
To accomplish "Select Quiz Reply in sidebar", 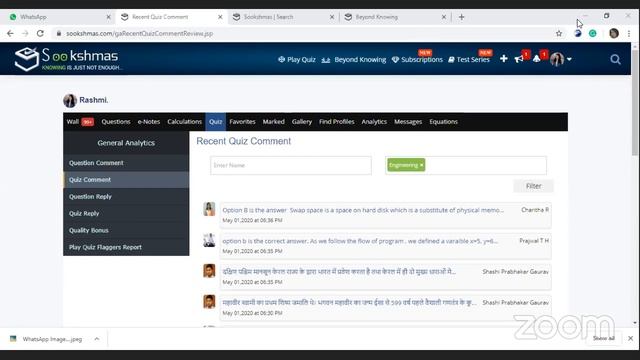I will pos(126,213).
